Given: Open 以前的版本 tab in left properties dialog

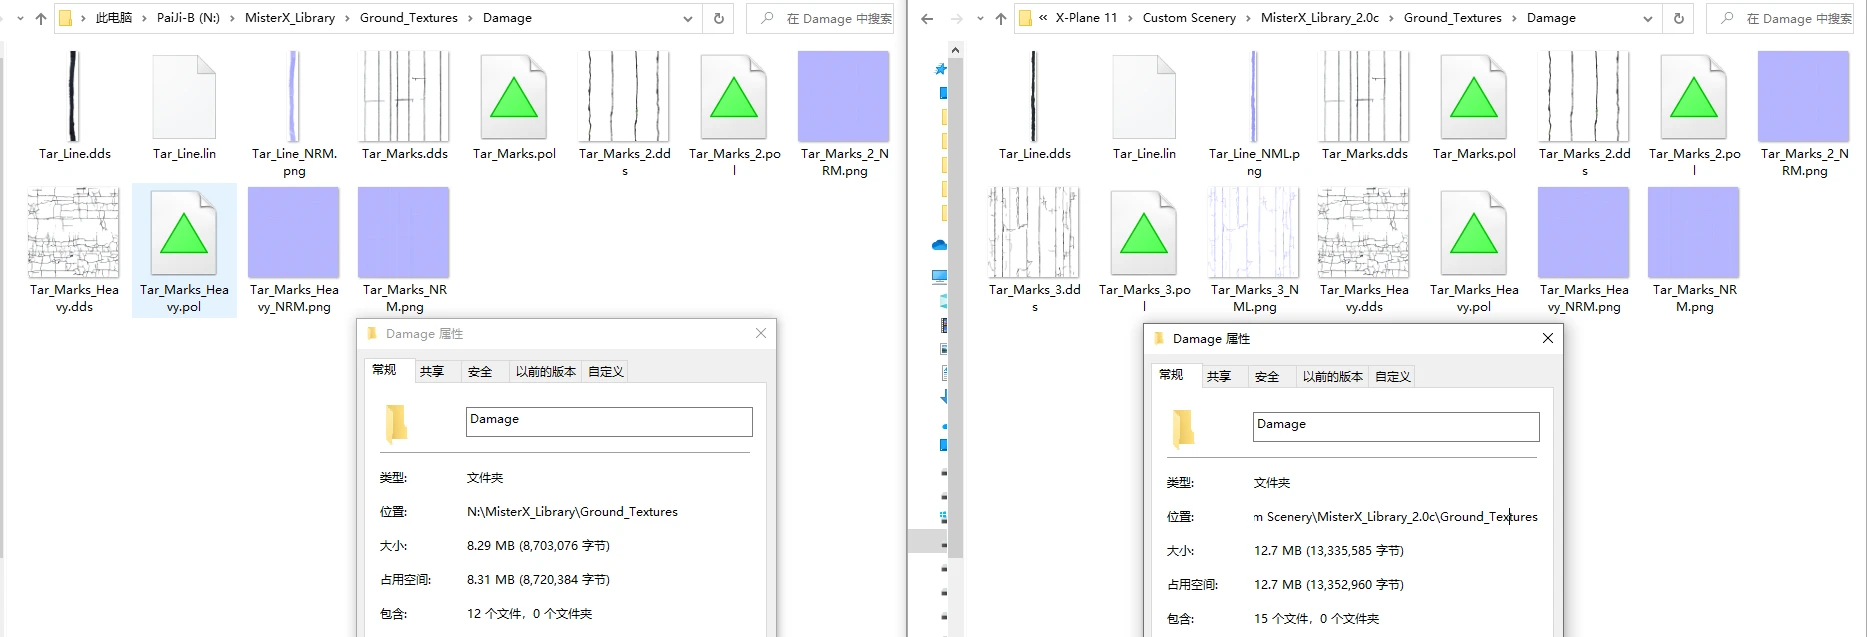Looking at the screenshot, I should pyautogui.click(x=545, y=371).
